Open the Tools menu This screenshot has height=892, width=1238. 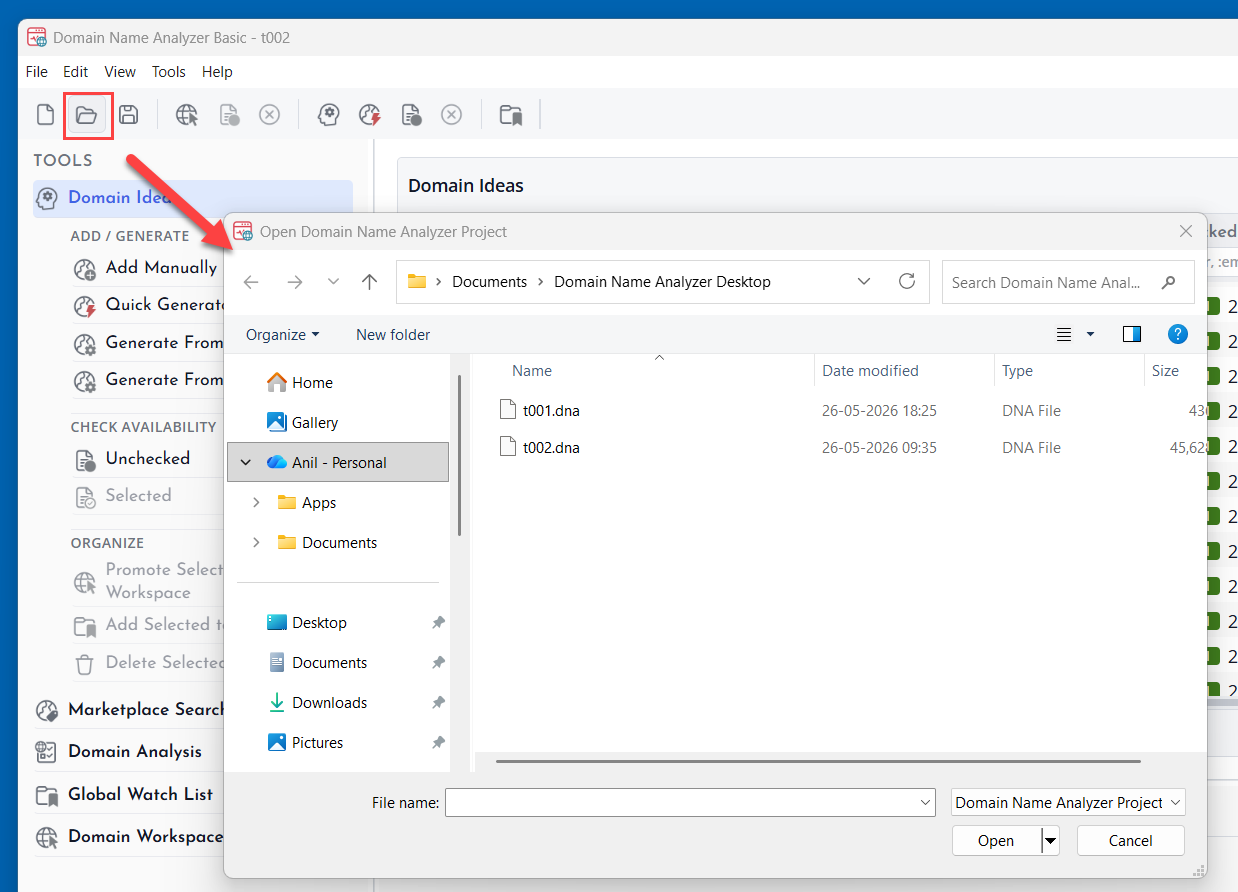(x=169, y=72)
